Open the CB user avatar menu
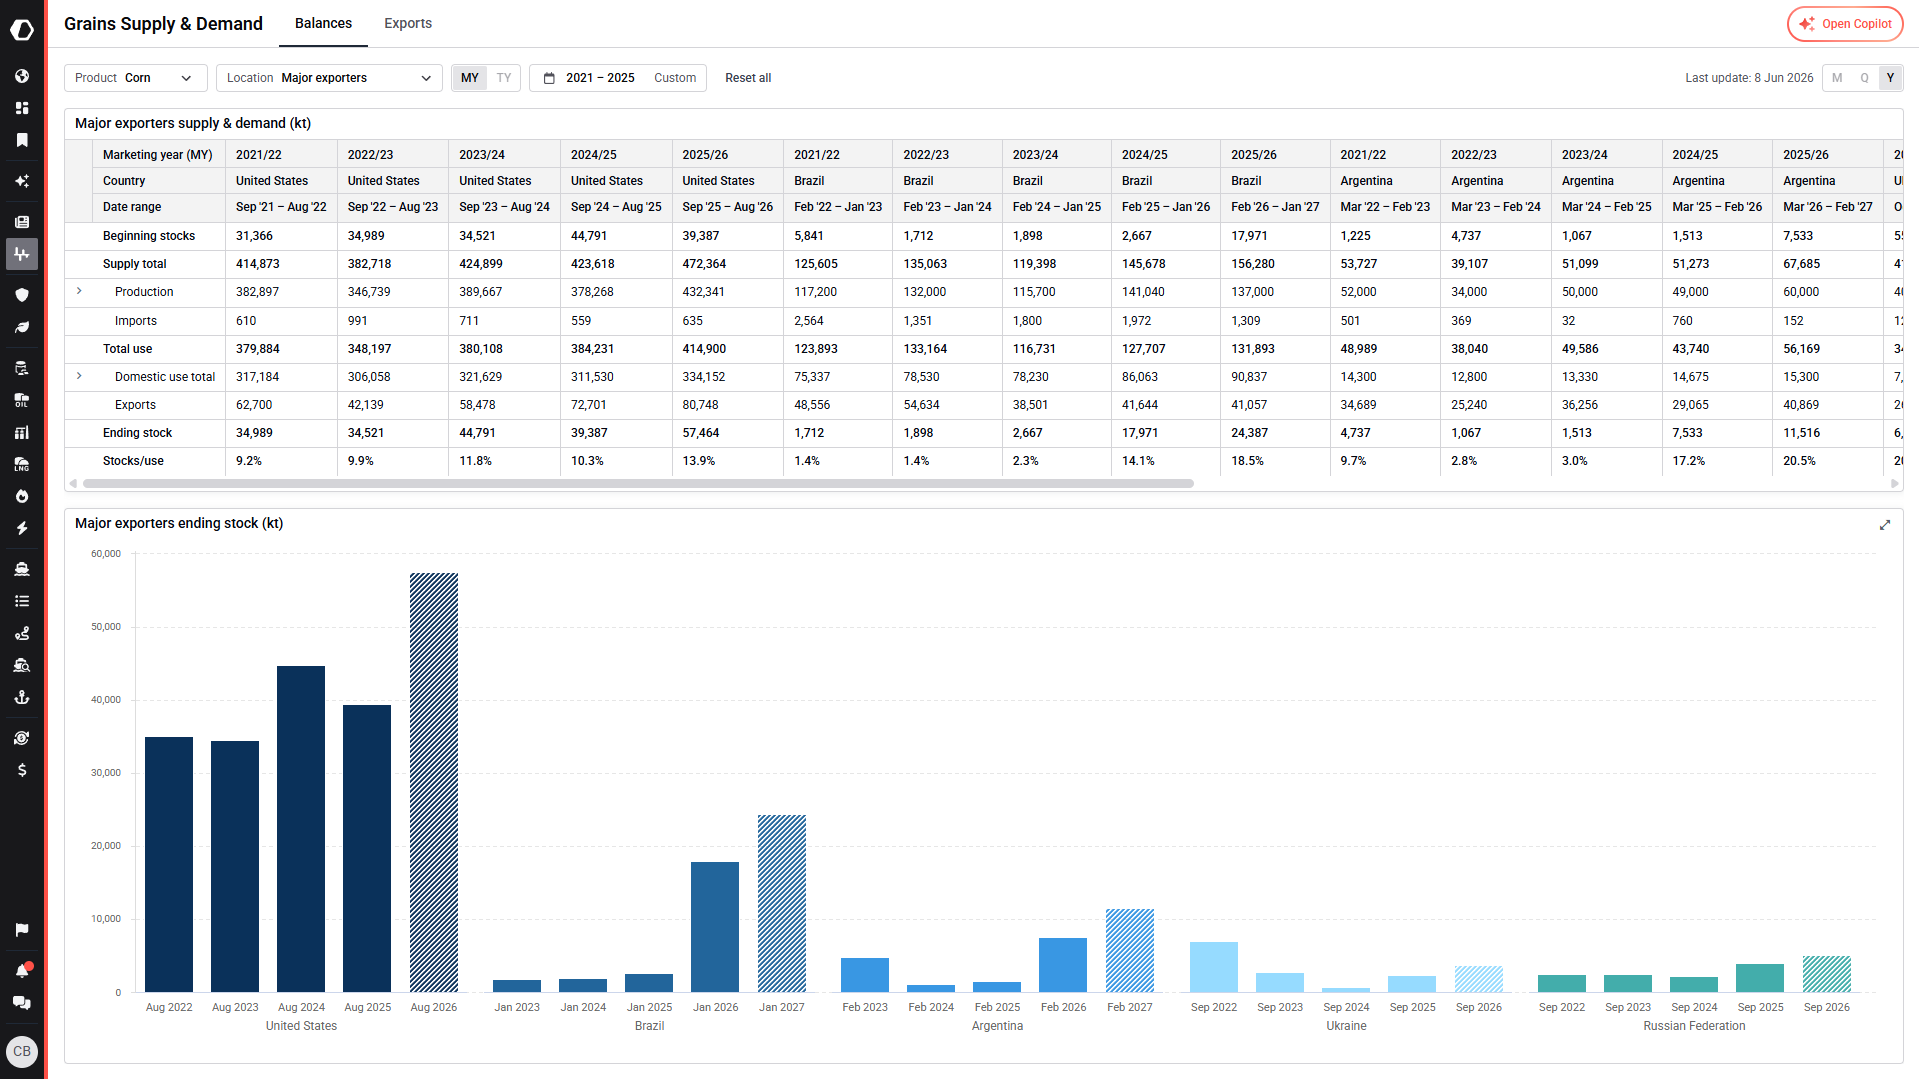Viewport: 1919px width, 1079px height. pyautogui.click(x=22, y=1051)
